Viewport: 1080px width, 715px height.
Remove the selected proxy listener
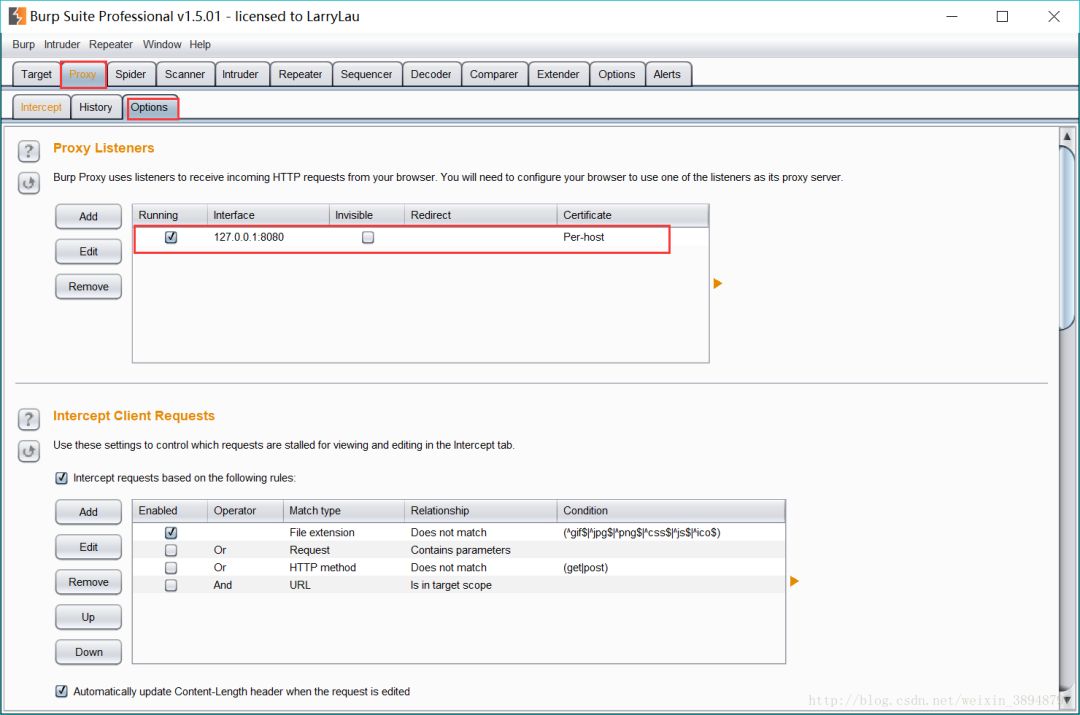[x=88, y=287]
